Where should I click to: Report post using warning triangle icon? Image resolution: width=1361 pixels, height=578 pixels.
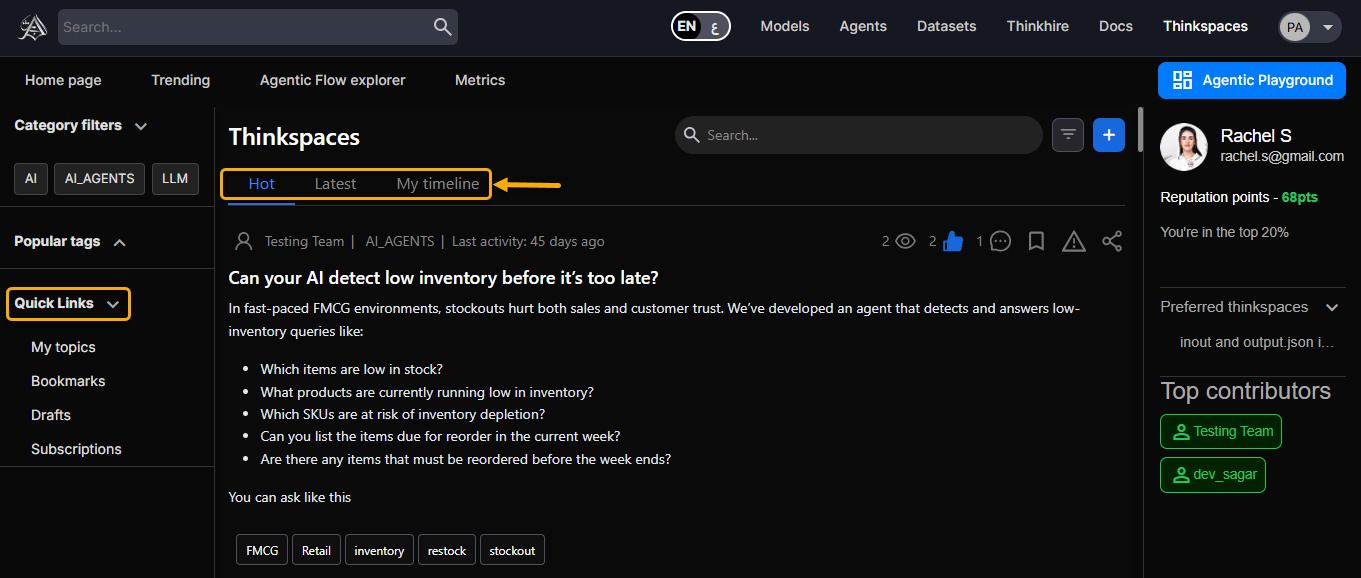coord(1073,241)
